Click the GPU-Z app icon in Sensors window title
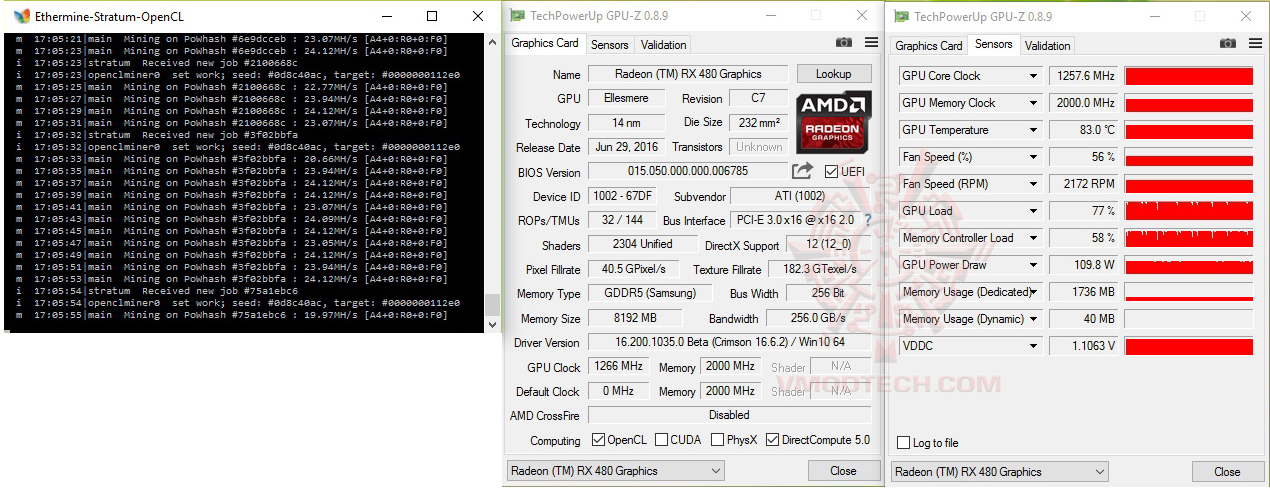Image resolution: width=1270 pixels, height=491 pixels. point(901,16)
